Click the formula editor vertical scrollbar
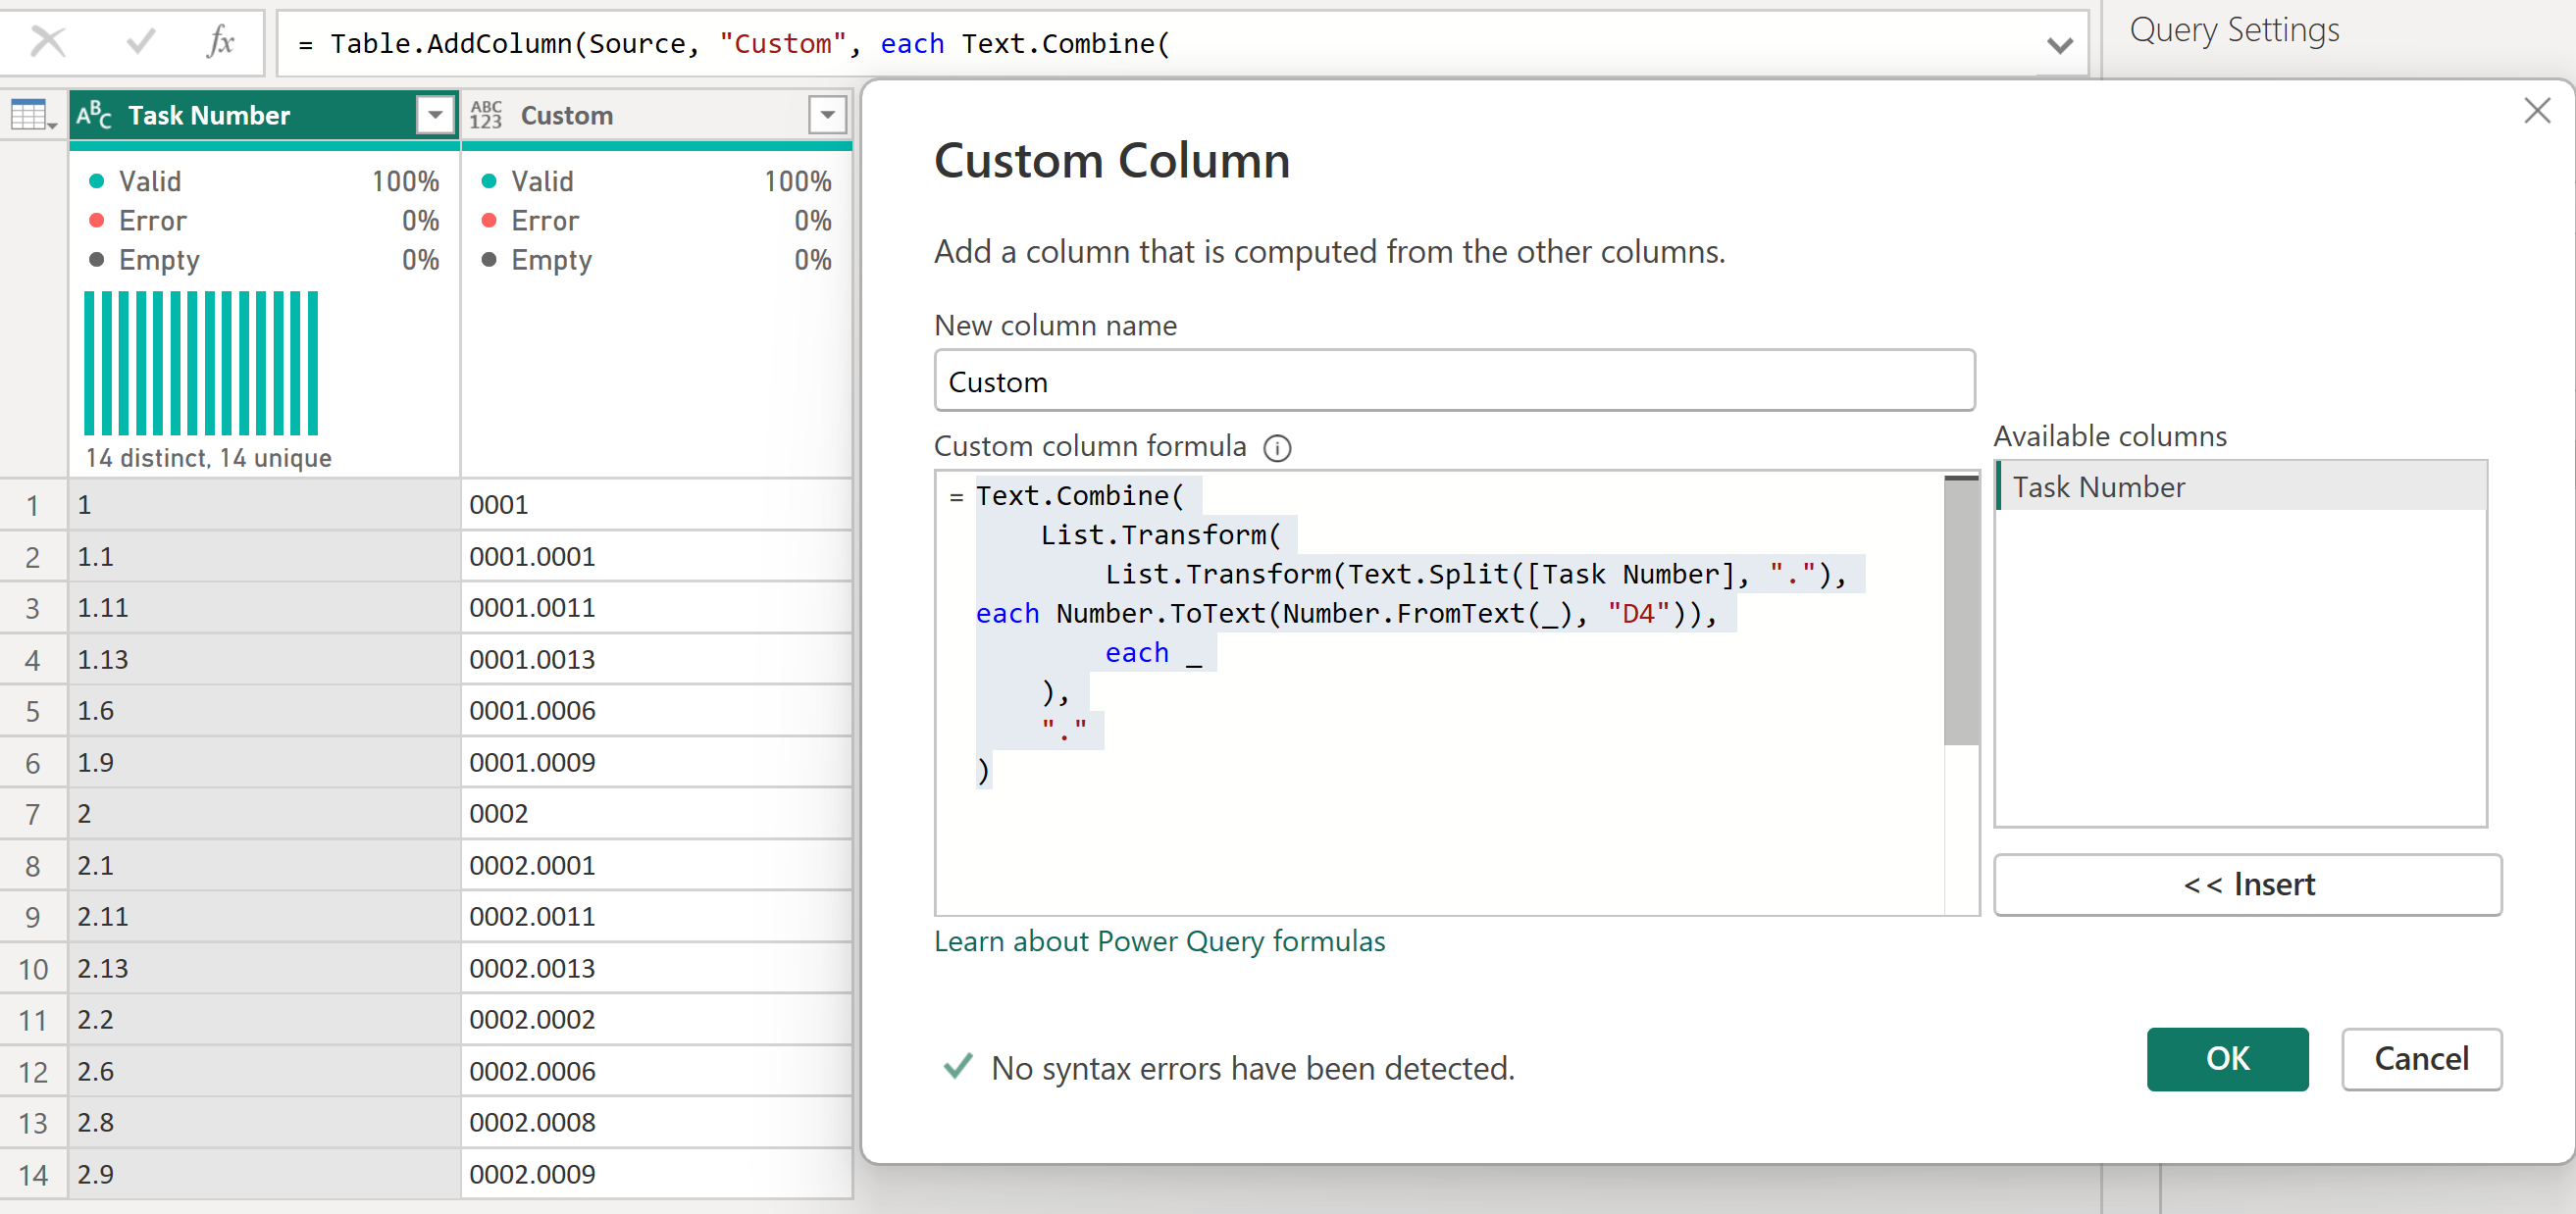Viewport: 2576px width, 1214px height. tap(1961, 611)
